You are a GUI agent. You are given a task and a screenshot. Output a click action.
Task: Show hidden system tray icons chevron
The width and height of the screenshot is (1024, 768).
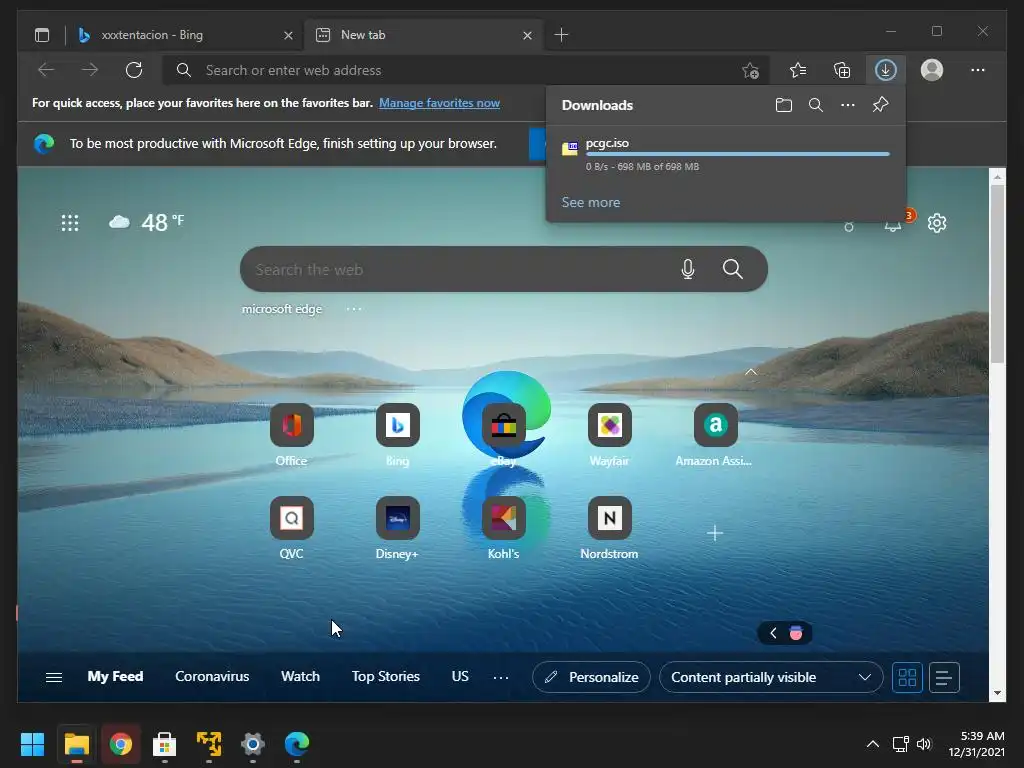coord(872,744)
